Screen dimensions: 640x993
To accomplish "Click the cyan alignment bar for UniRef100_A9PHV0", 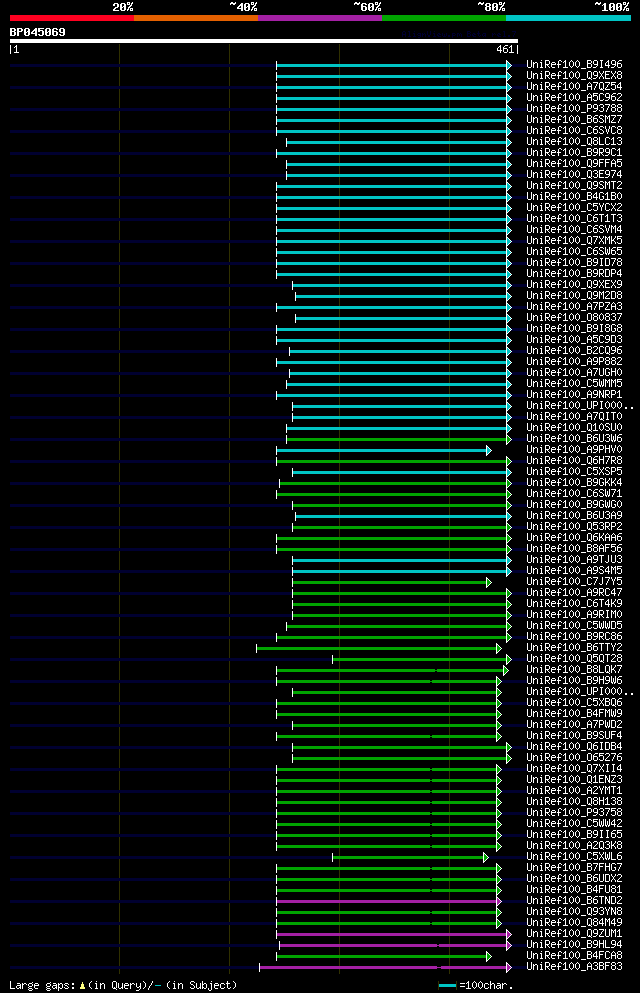I will tap(384, 450).
